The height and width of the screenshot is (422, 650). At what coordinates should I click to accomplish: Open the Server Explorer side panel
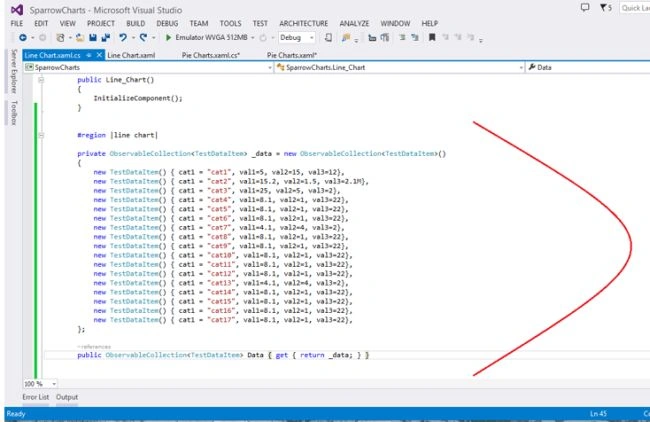[x=14, y=71]
